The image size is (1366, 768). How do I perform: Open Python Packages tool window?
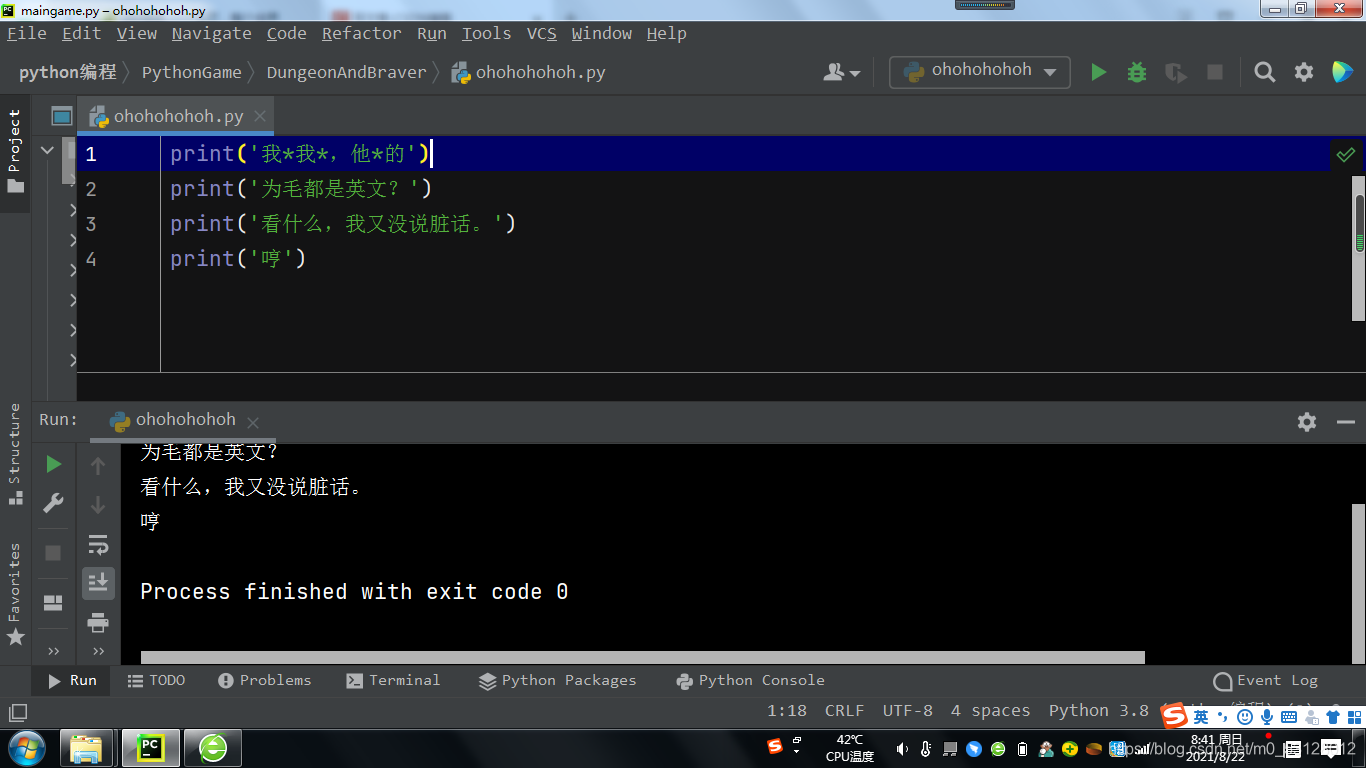coord(557,680)
